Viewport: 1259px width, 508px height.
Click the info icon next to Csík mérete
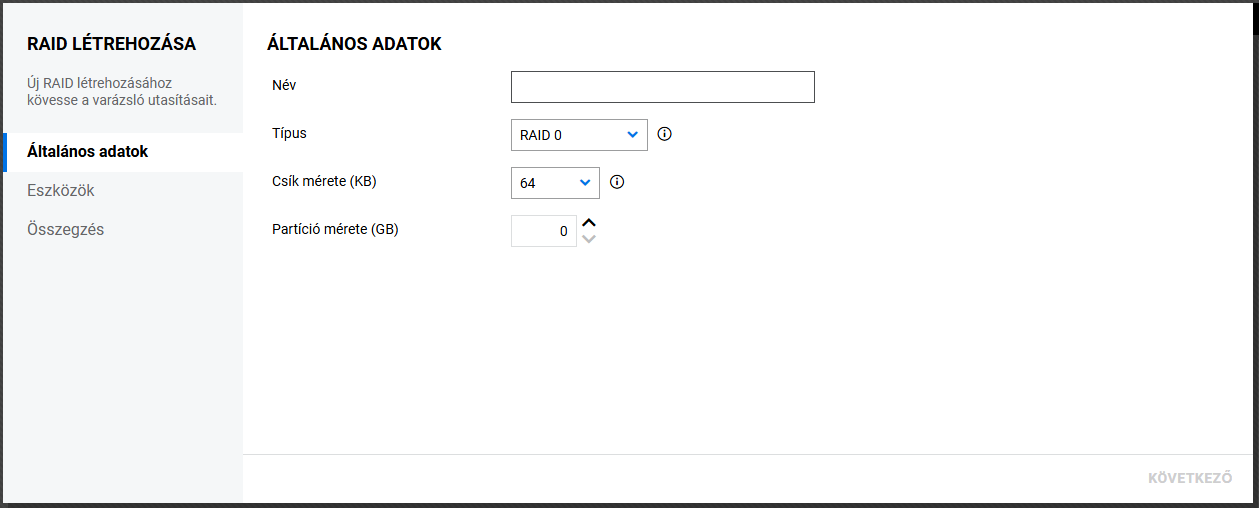[x=617, y=182]
